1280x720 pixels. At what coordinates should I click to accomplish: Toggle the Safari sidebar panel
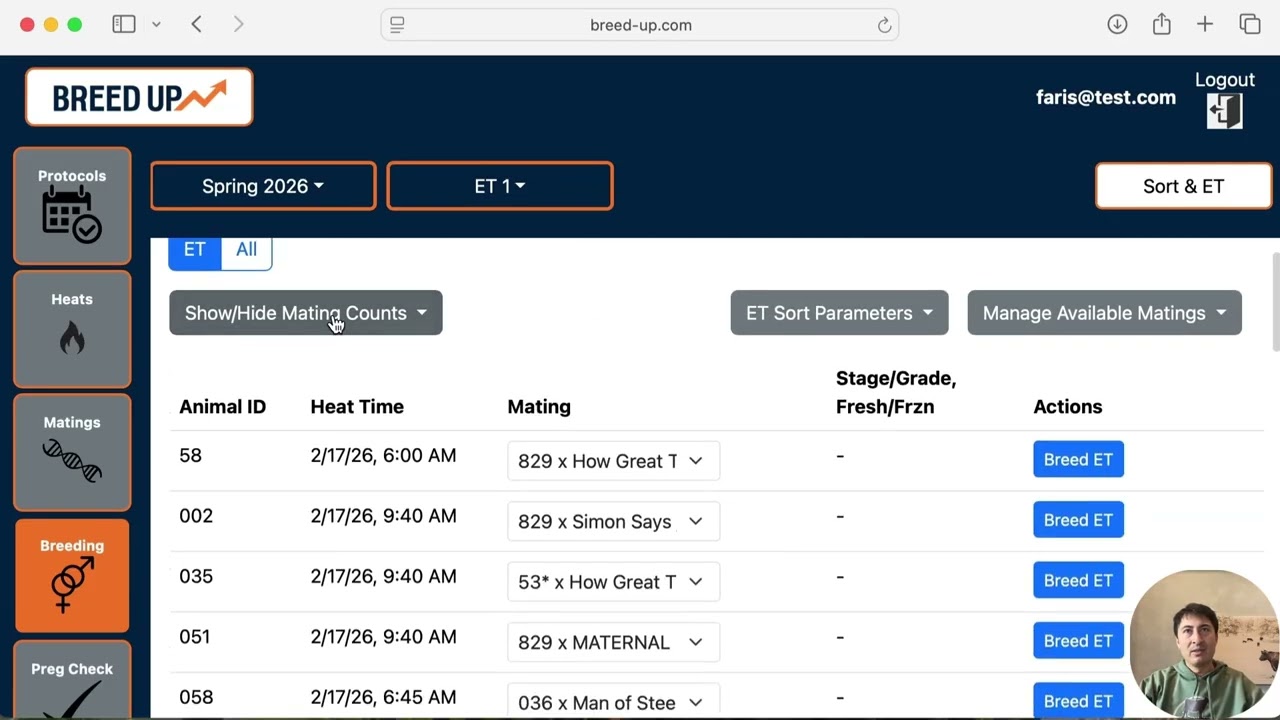tap(124, 25)
